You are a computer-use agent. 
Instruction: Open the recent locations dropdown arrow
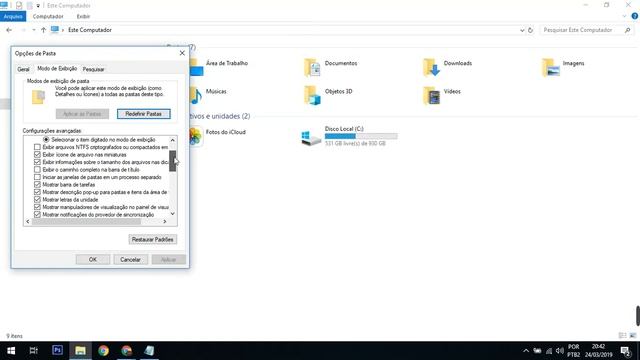point(33,30)
